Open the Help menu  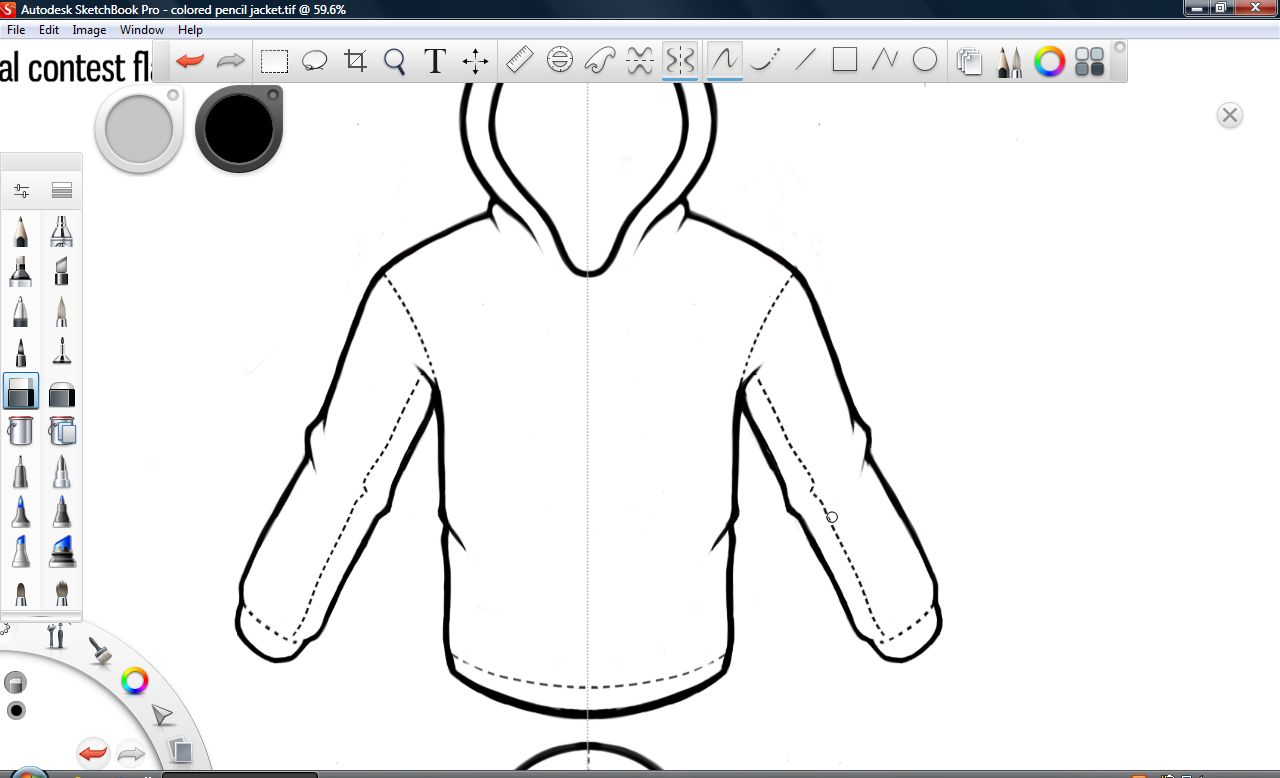click(x=190, y=30)
